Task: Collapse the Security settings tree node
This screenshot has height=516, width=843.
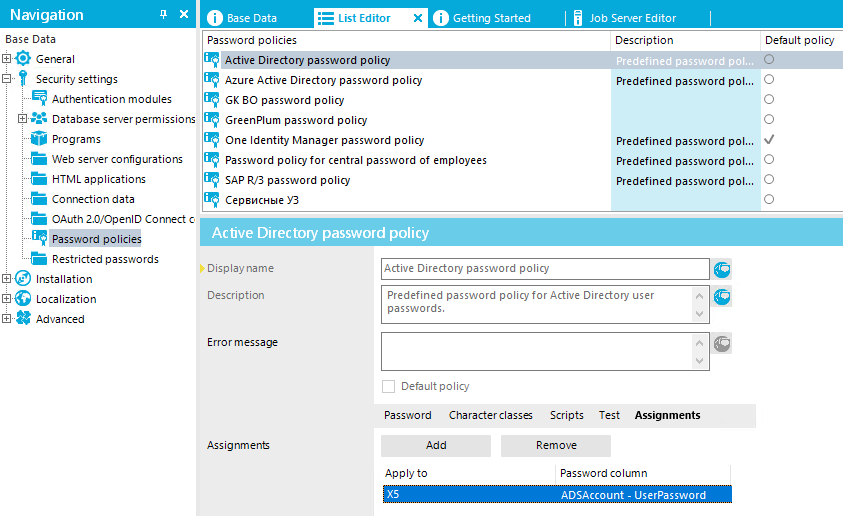Action: click(7, 79)
